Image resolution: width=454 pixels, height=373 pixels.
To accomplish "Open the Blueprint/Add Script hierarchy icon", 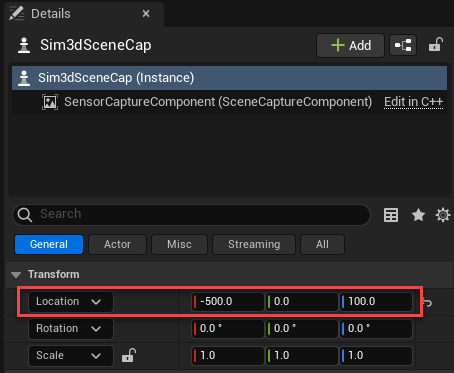I will (x=403, y=45).
